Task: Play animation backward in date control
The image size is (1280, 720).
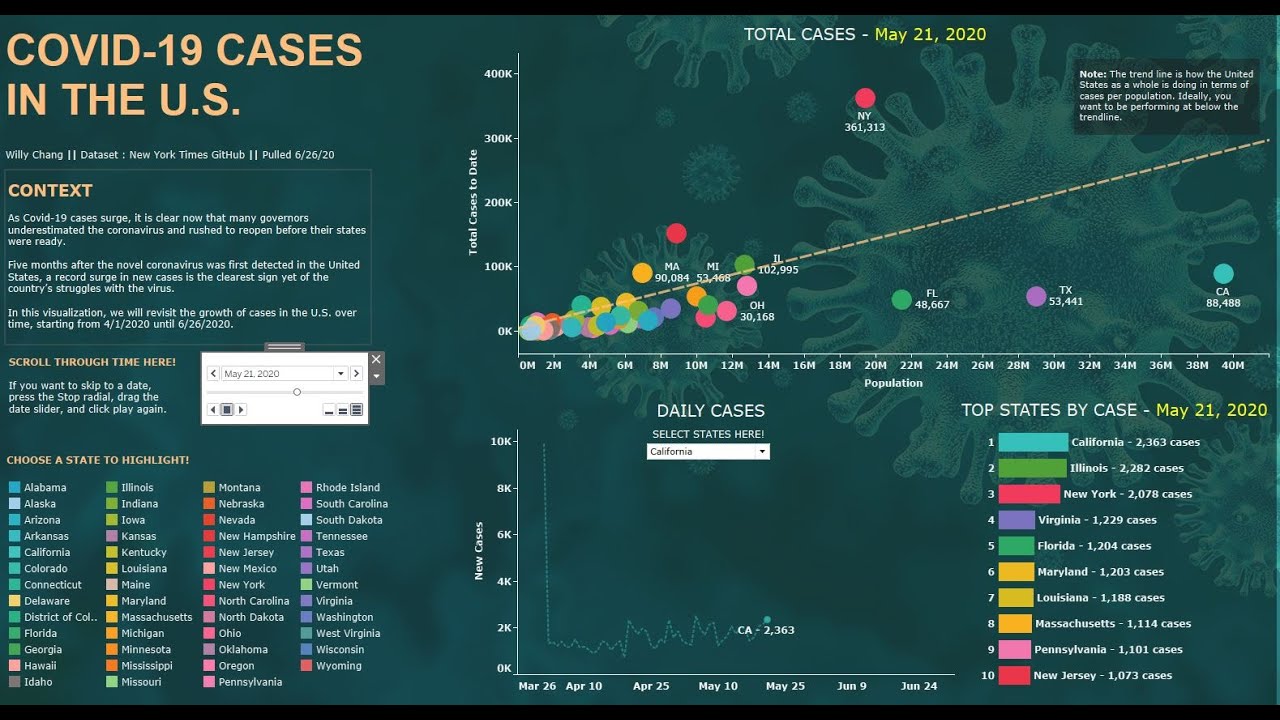Action: pos(213,409)
